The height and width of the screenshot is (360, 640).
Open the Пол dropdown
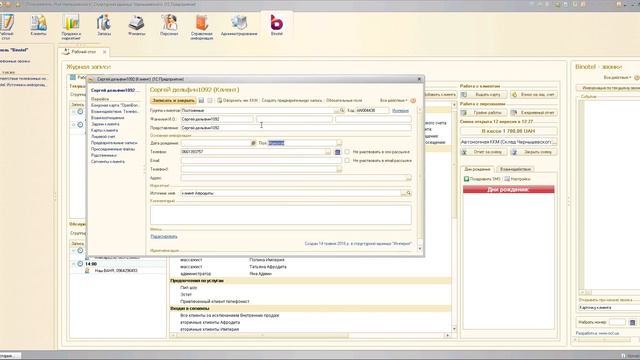pos(339,143)
